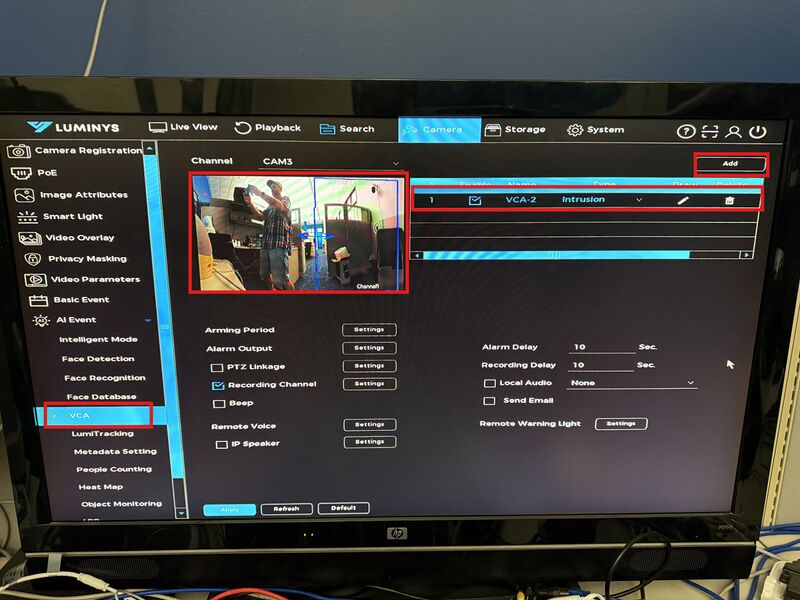Click the CAM3 camera preview image
The image size is (800, 600).
tap(298, 233)
